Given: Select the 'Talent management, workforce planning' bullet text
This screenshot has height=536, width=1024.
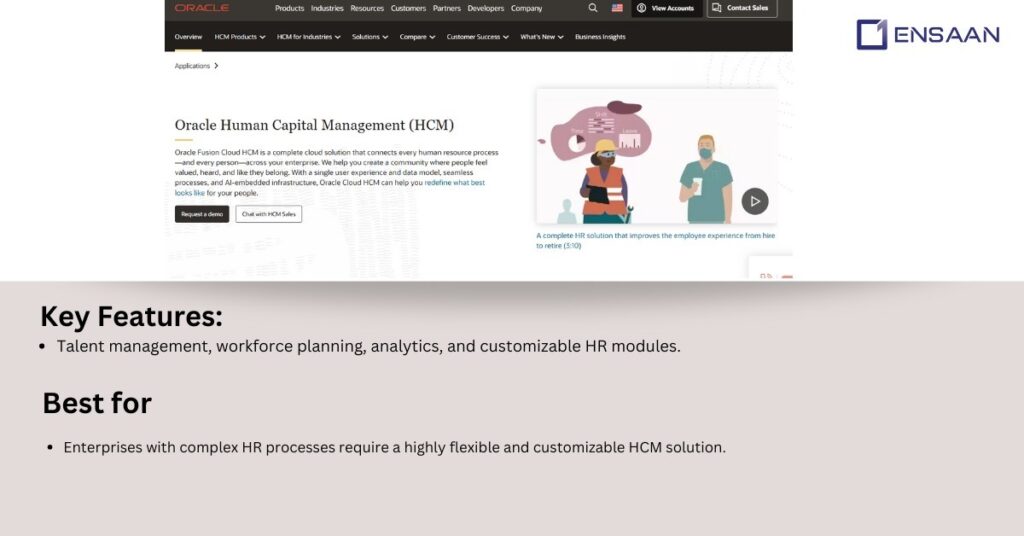Looking at the screenshot, I should coord(368,346).
